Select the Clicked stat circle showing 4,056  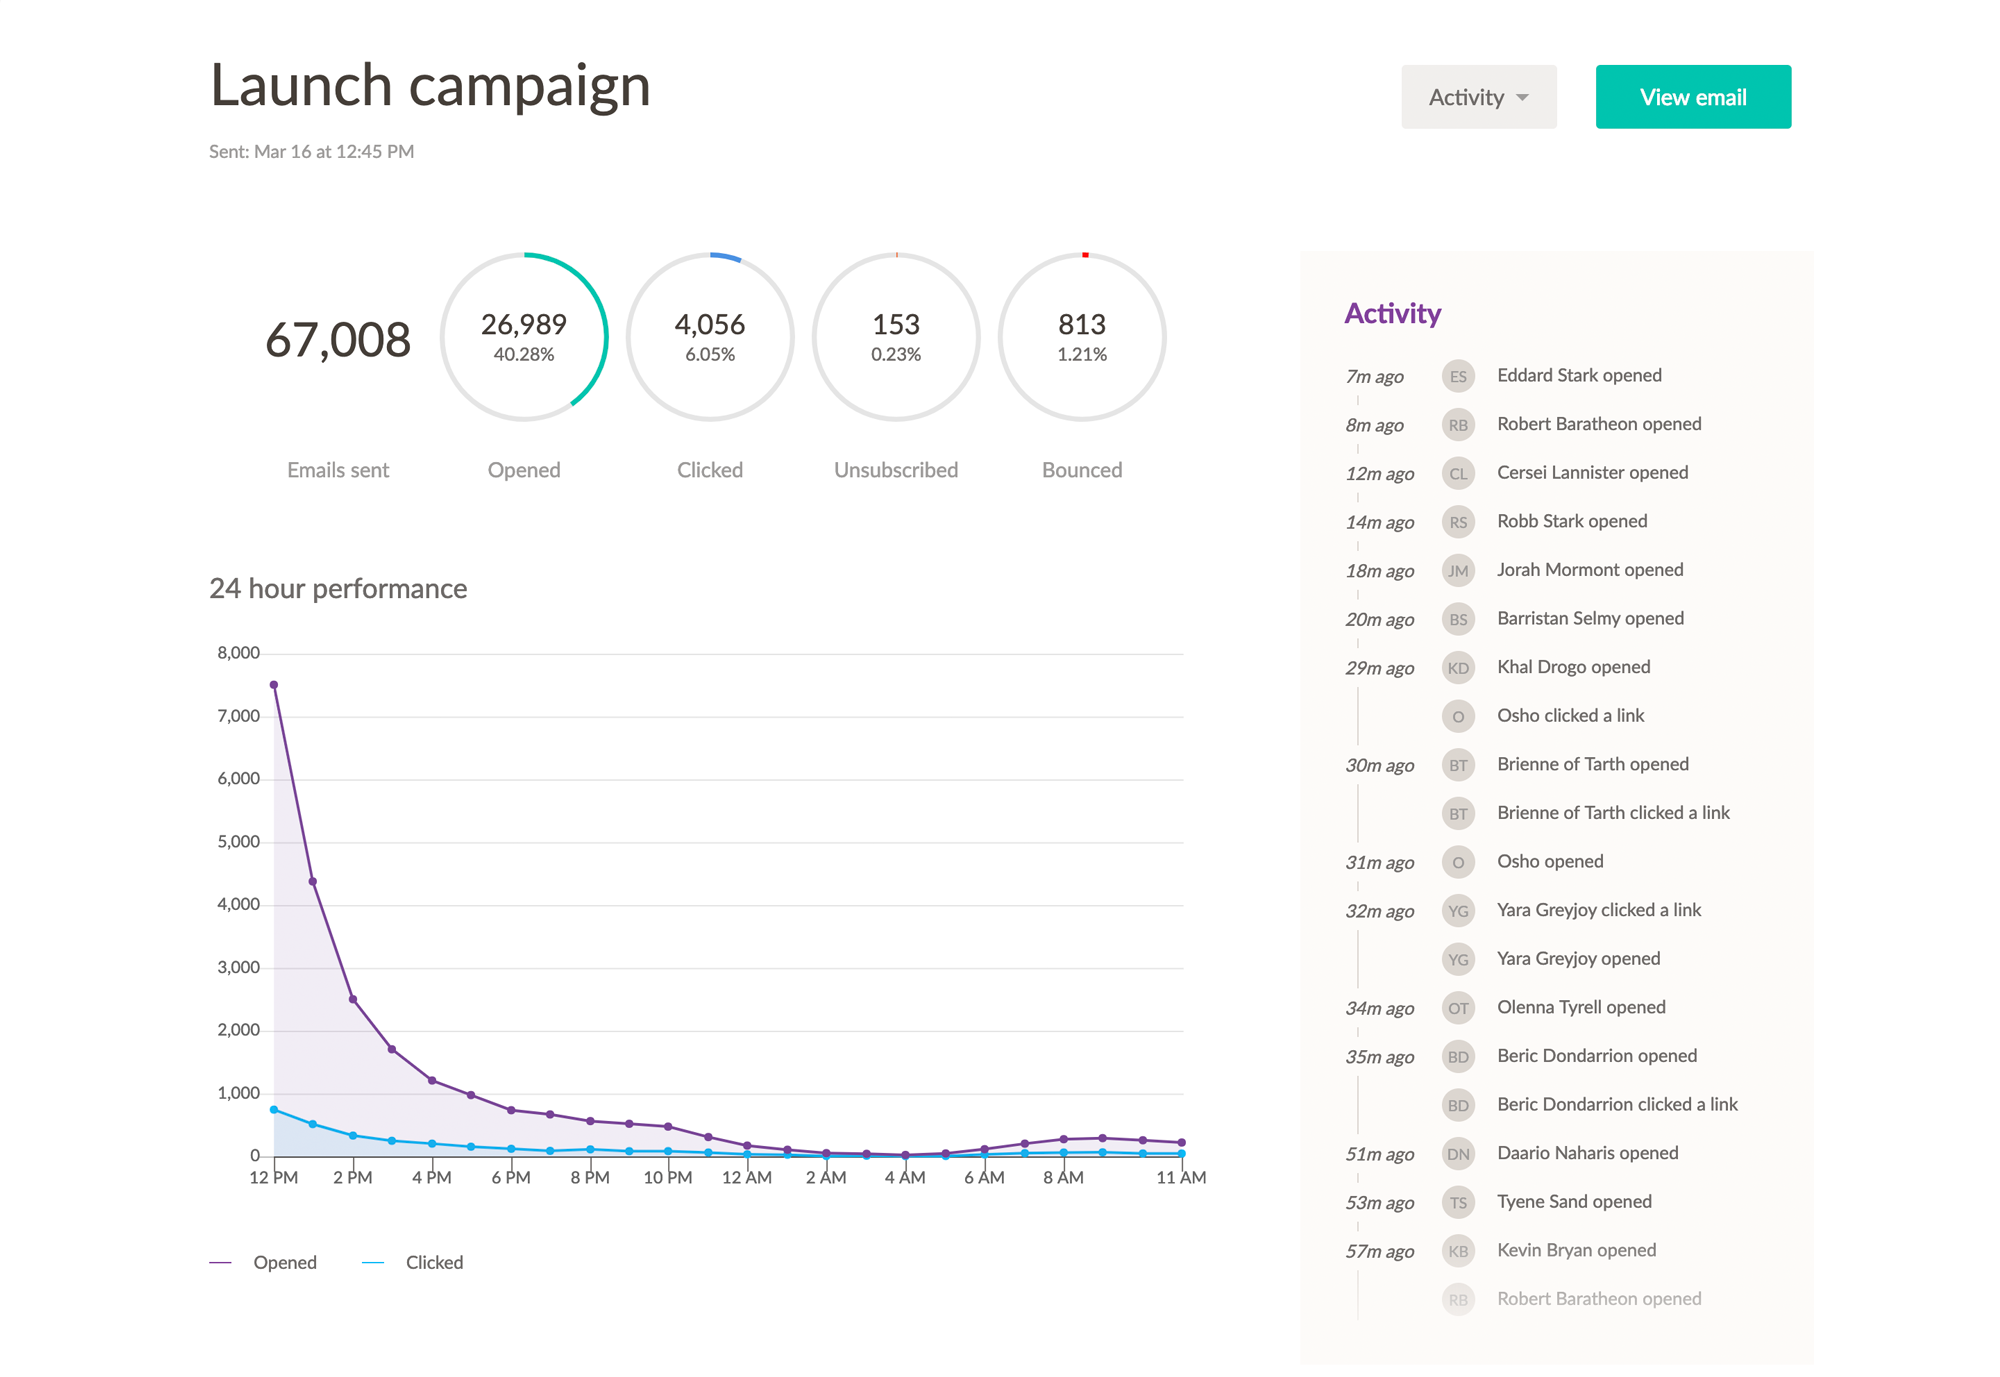(710, 337)
